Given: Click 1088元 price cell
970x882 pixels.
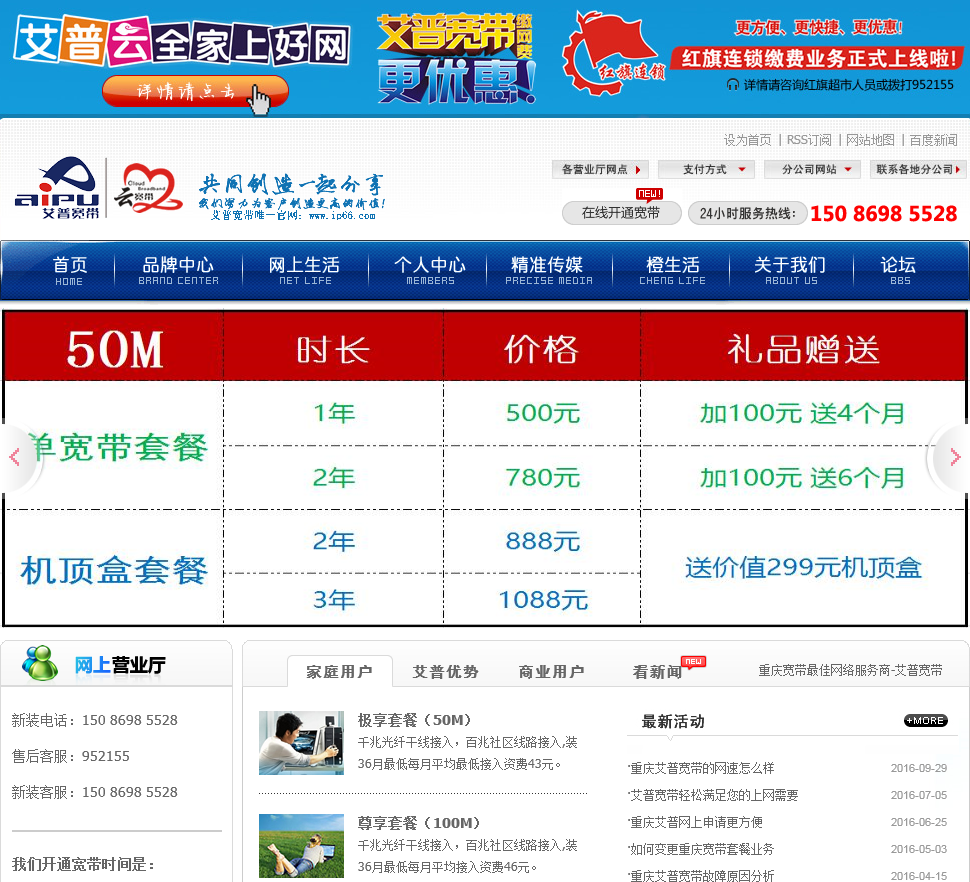Looking at the screenshot, I should click(x=543, y=599).
